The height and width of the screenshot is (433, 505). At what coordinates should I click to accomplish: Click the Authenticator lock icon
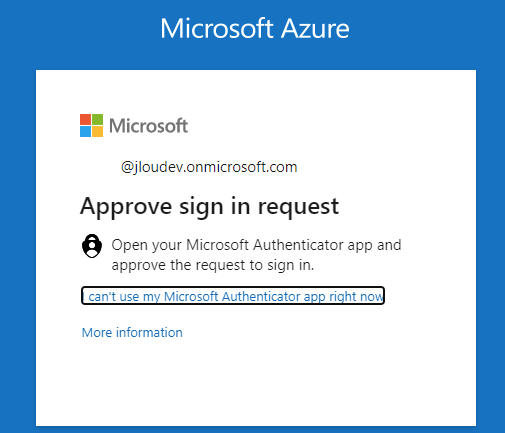click(92, 246)
